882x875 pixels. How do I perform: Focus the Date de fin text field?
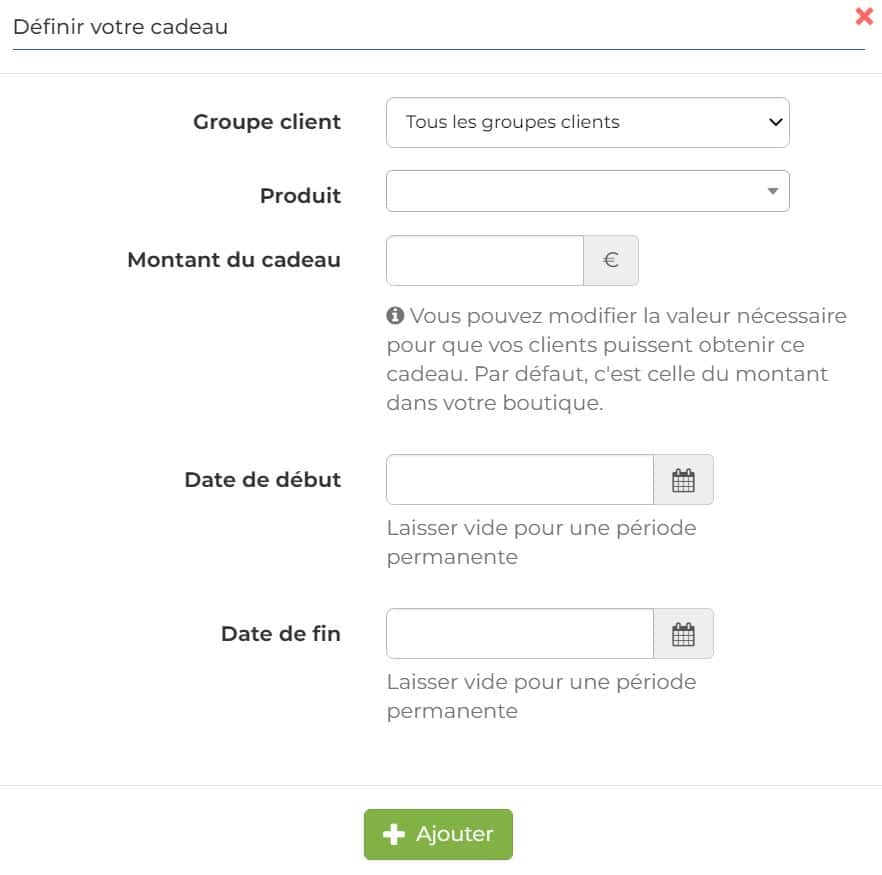pyautogui.click(x=520, y=634)
